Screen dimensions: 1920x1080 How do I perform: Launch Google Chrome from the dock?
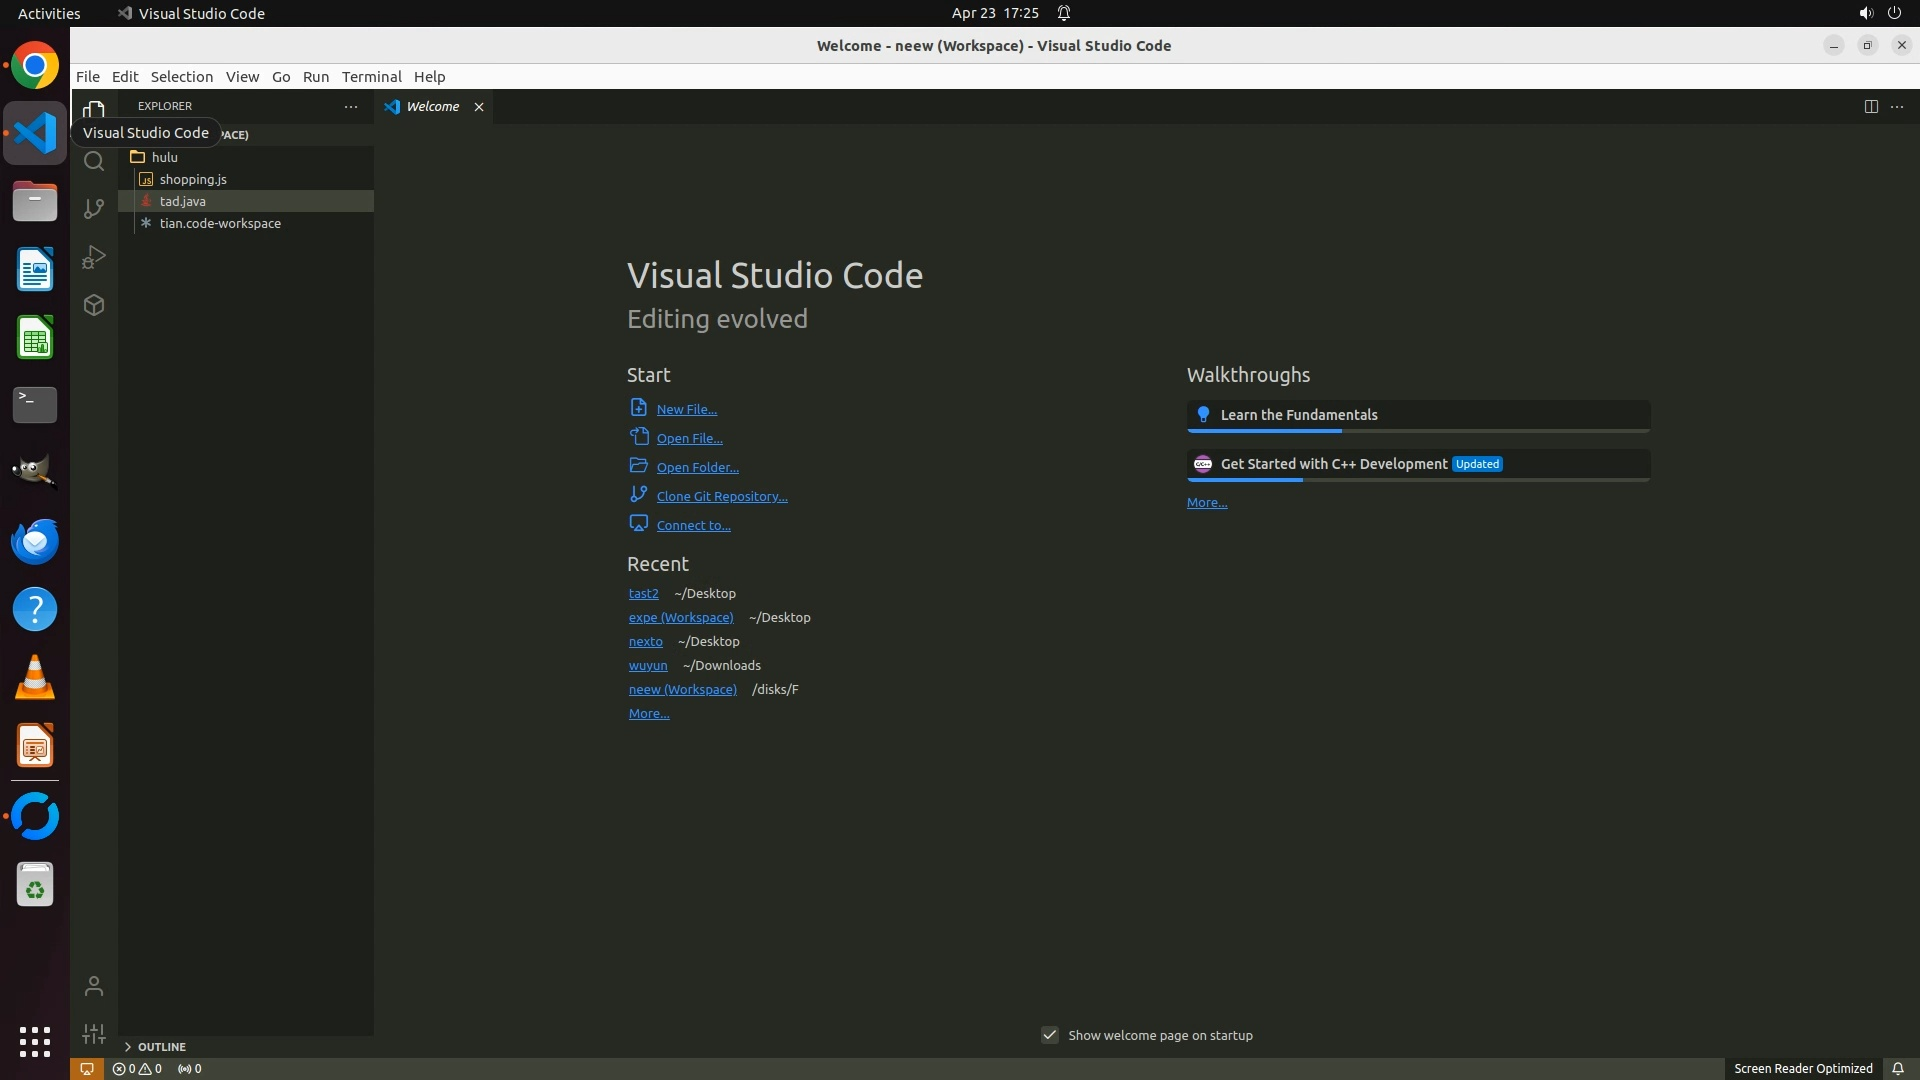(x=35, y=66)
